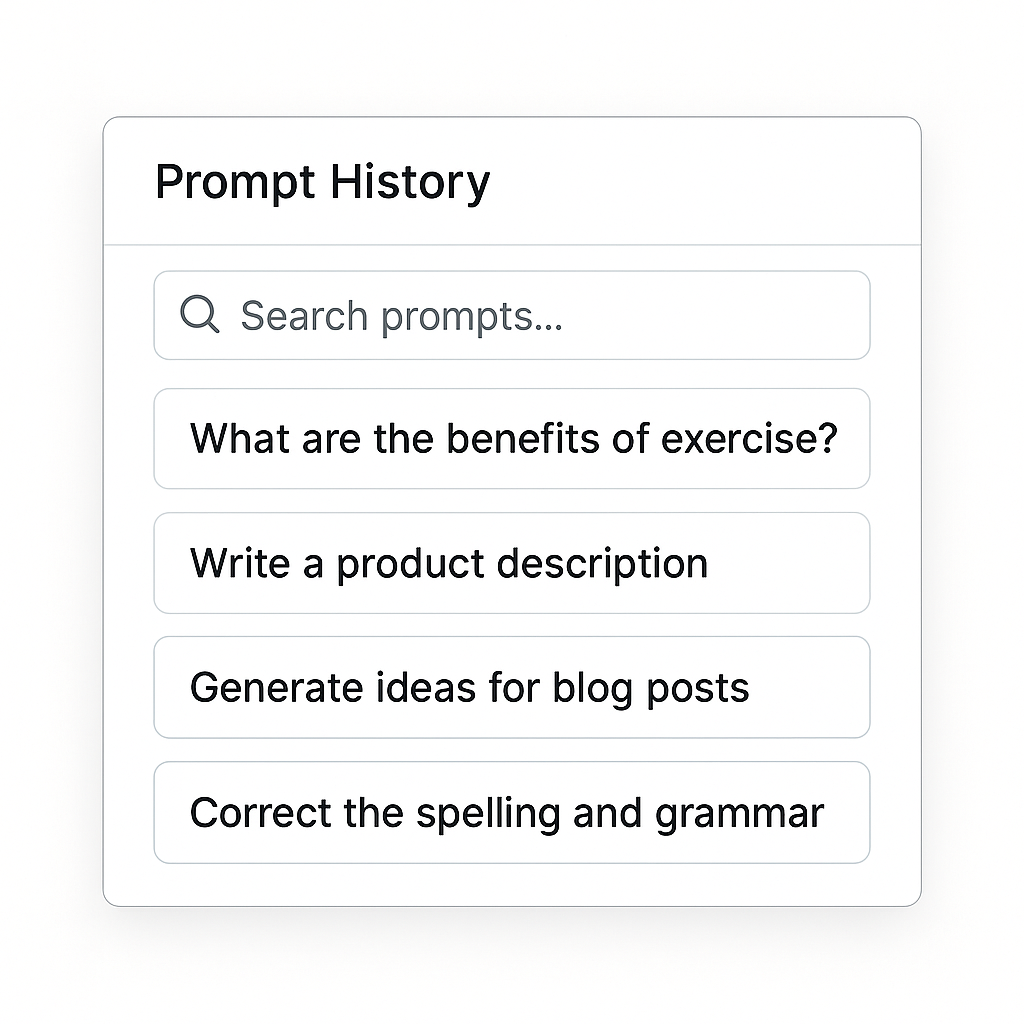The width and height of the screenshot is (1024, 1024).
Task: Select the search icon inside the prompt search bar
Action: click(x=199, y=316)
